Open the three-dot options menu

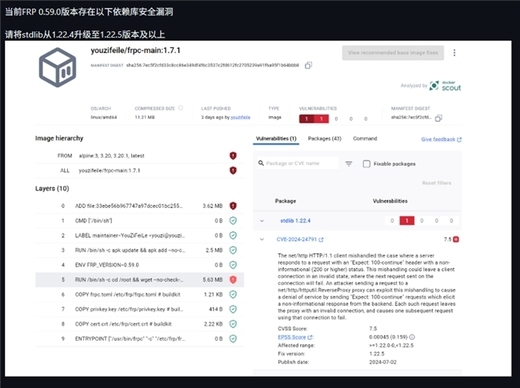(454, 53)
